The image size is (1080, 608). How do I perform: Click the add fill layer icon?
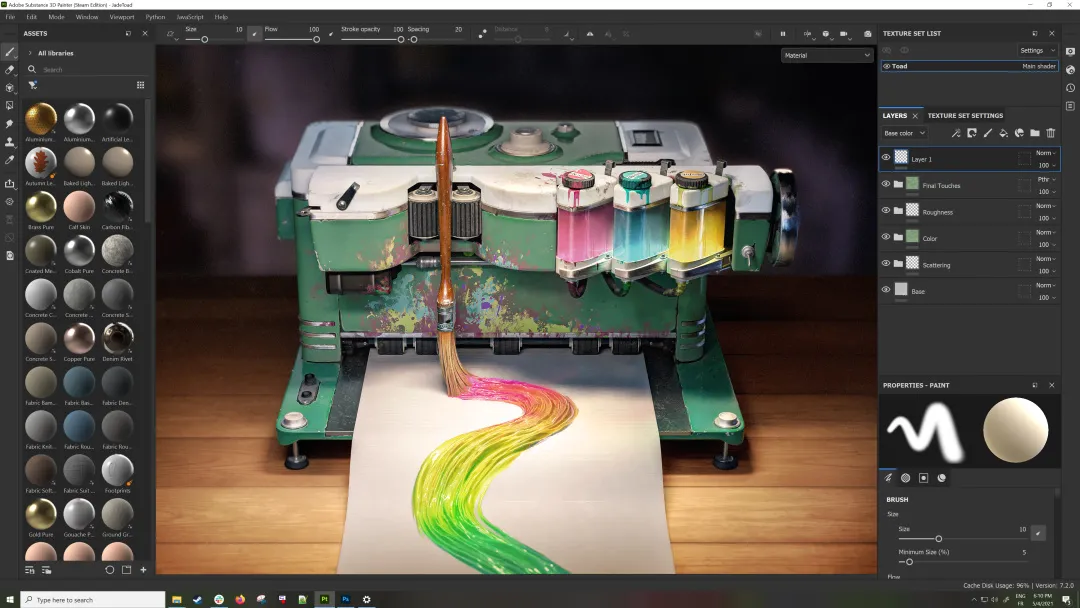[x=1003, y=133]
